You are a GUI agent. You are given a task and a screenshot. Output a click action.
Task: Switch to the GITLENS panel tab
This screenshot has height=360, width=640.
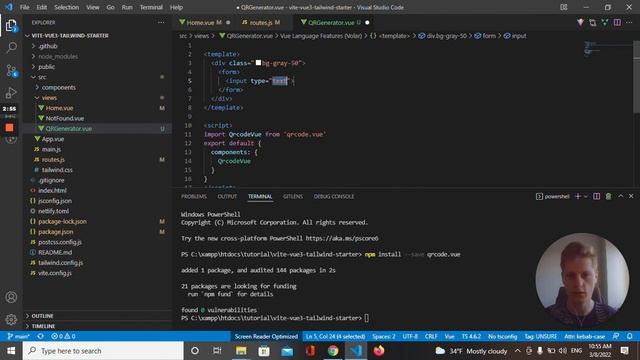(x=293, y=196)
